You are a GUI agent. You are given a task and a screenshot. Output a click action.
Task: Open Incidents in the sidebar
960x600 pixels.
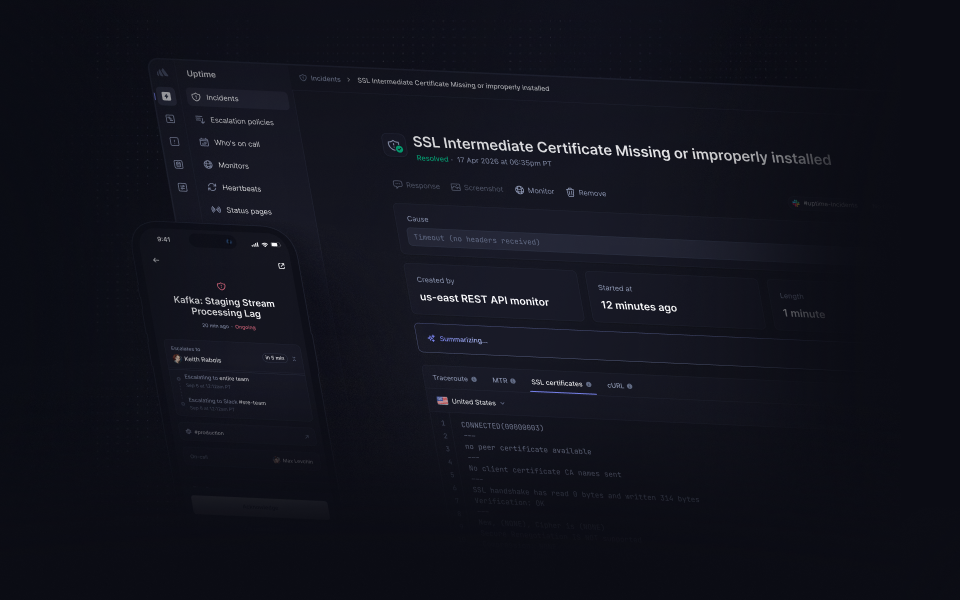tap(238, 98)
